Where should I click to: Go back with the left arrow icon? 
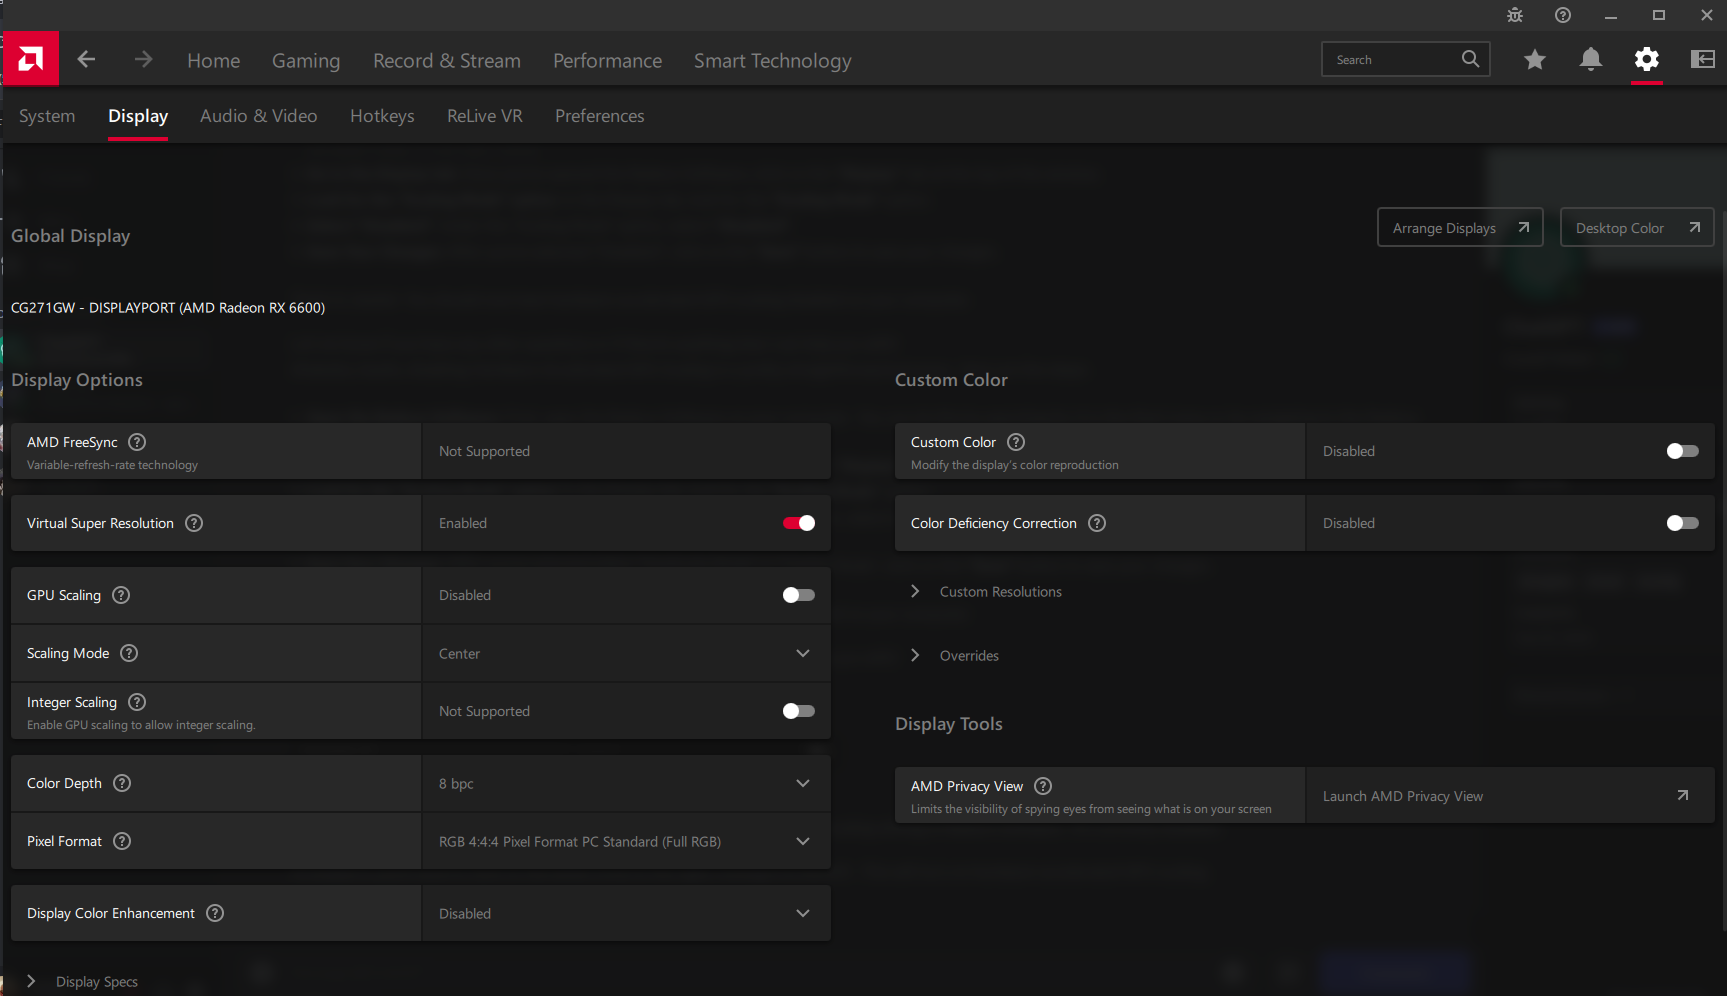[x=87, y=60]
